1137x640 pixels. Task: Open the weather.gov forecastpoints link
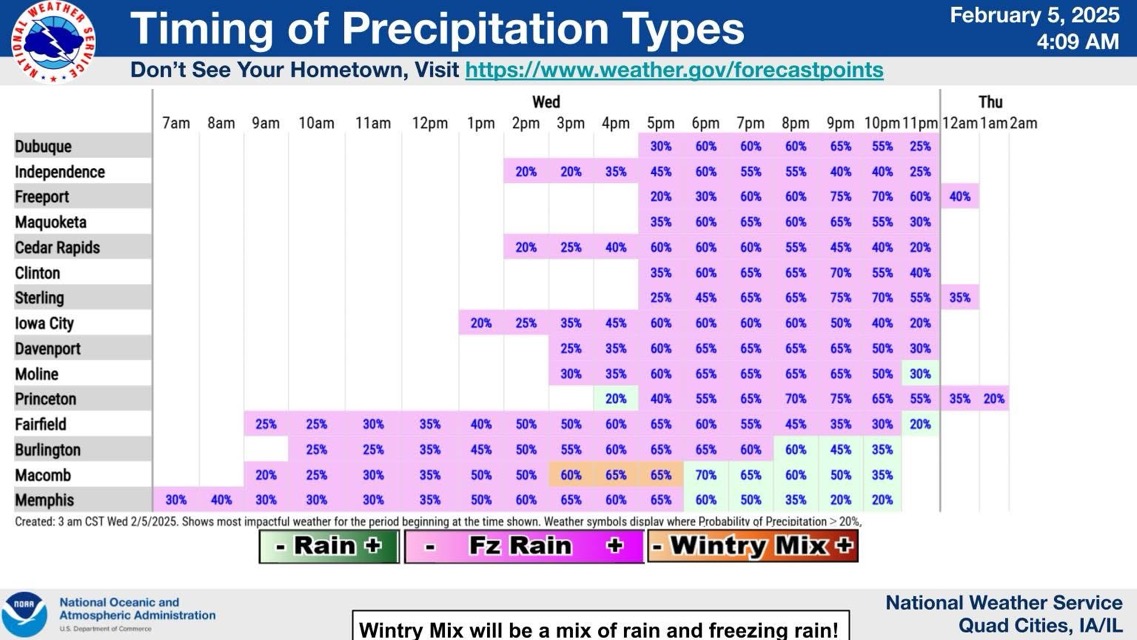tap(674, 71)
